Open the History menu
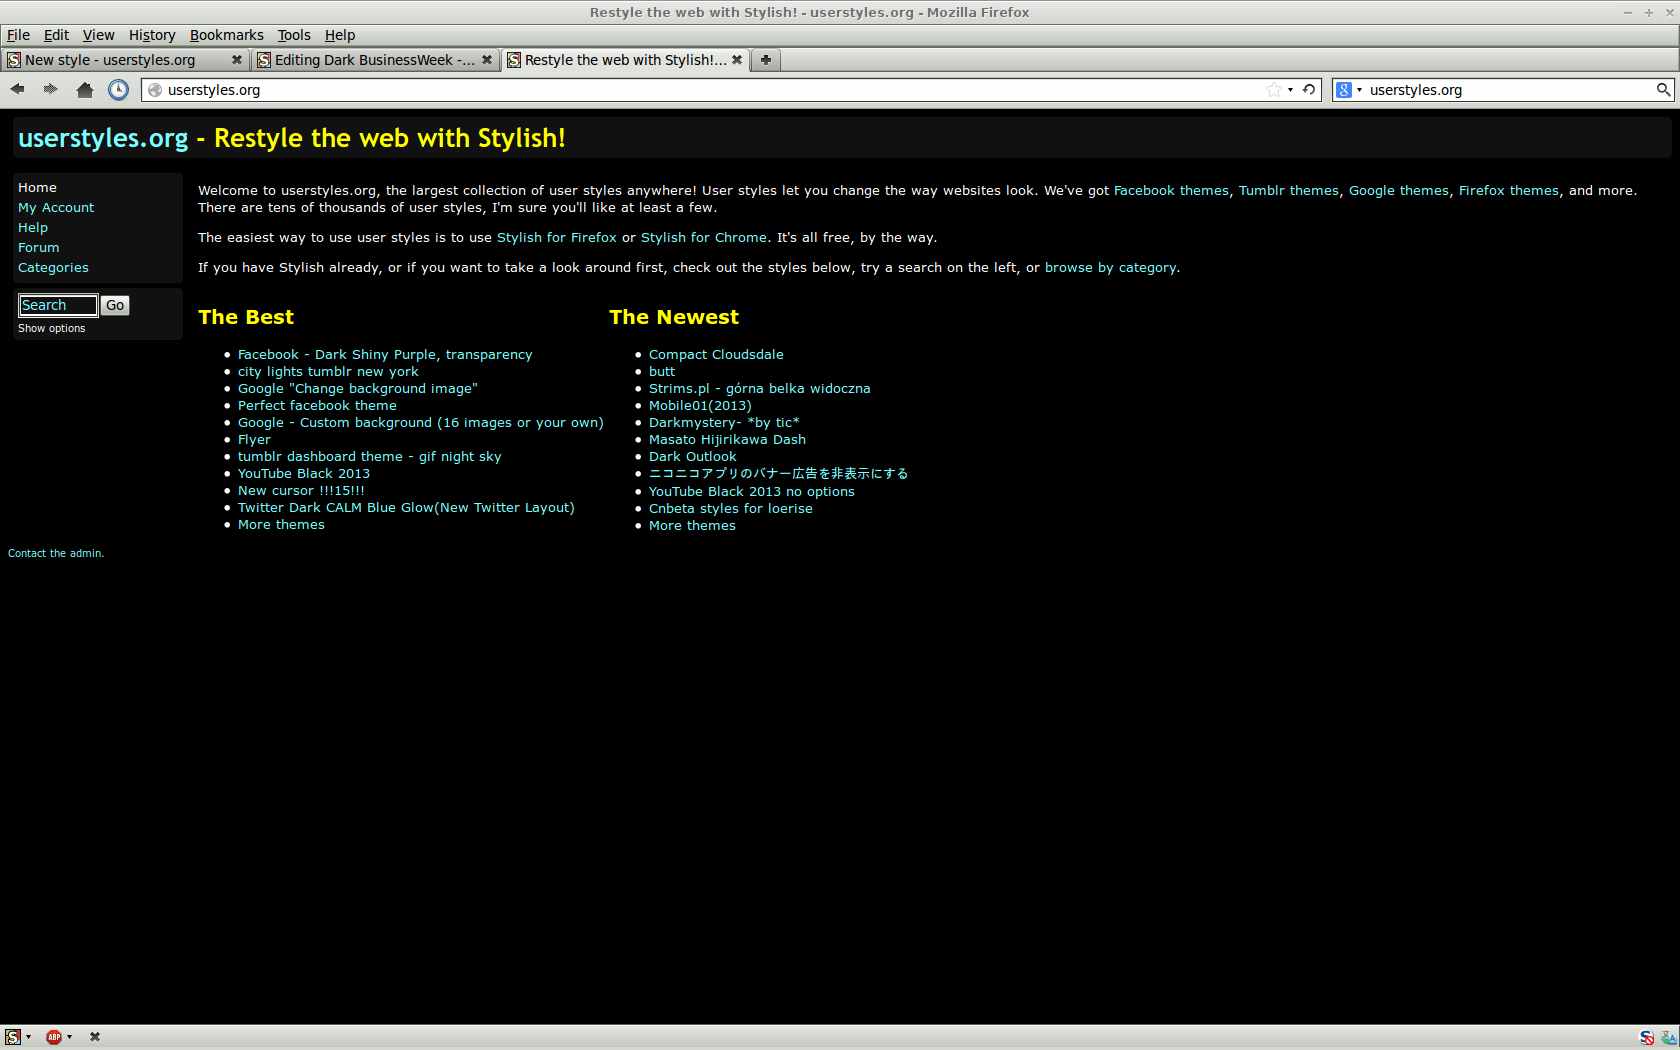This screenshot has height=1050, width=1680. (152, 35)
